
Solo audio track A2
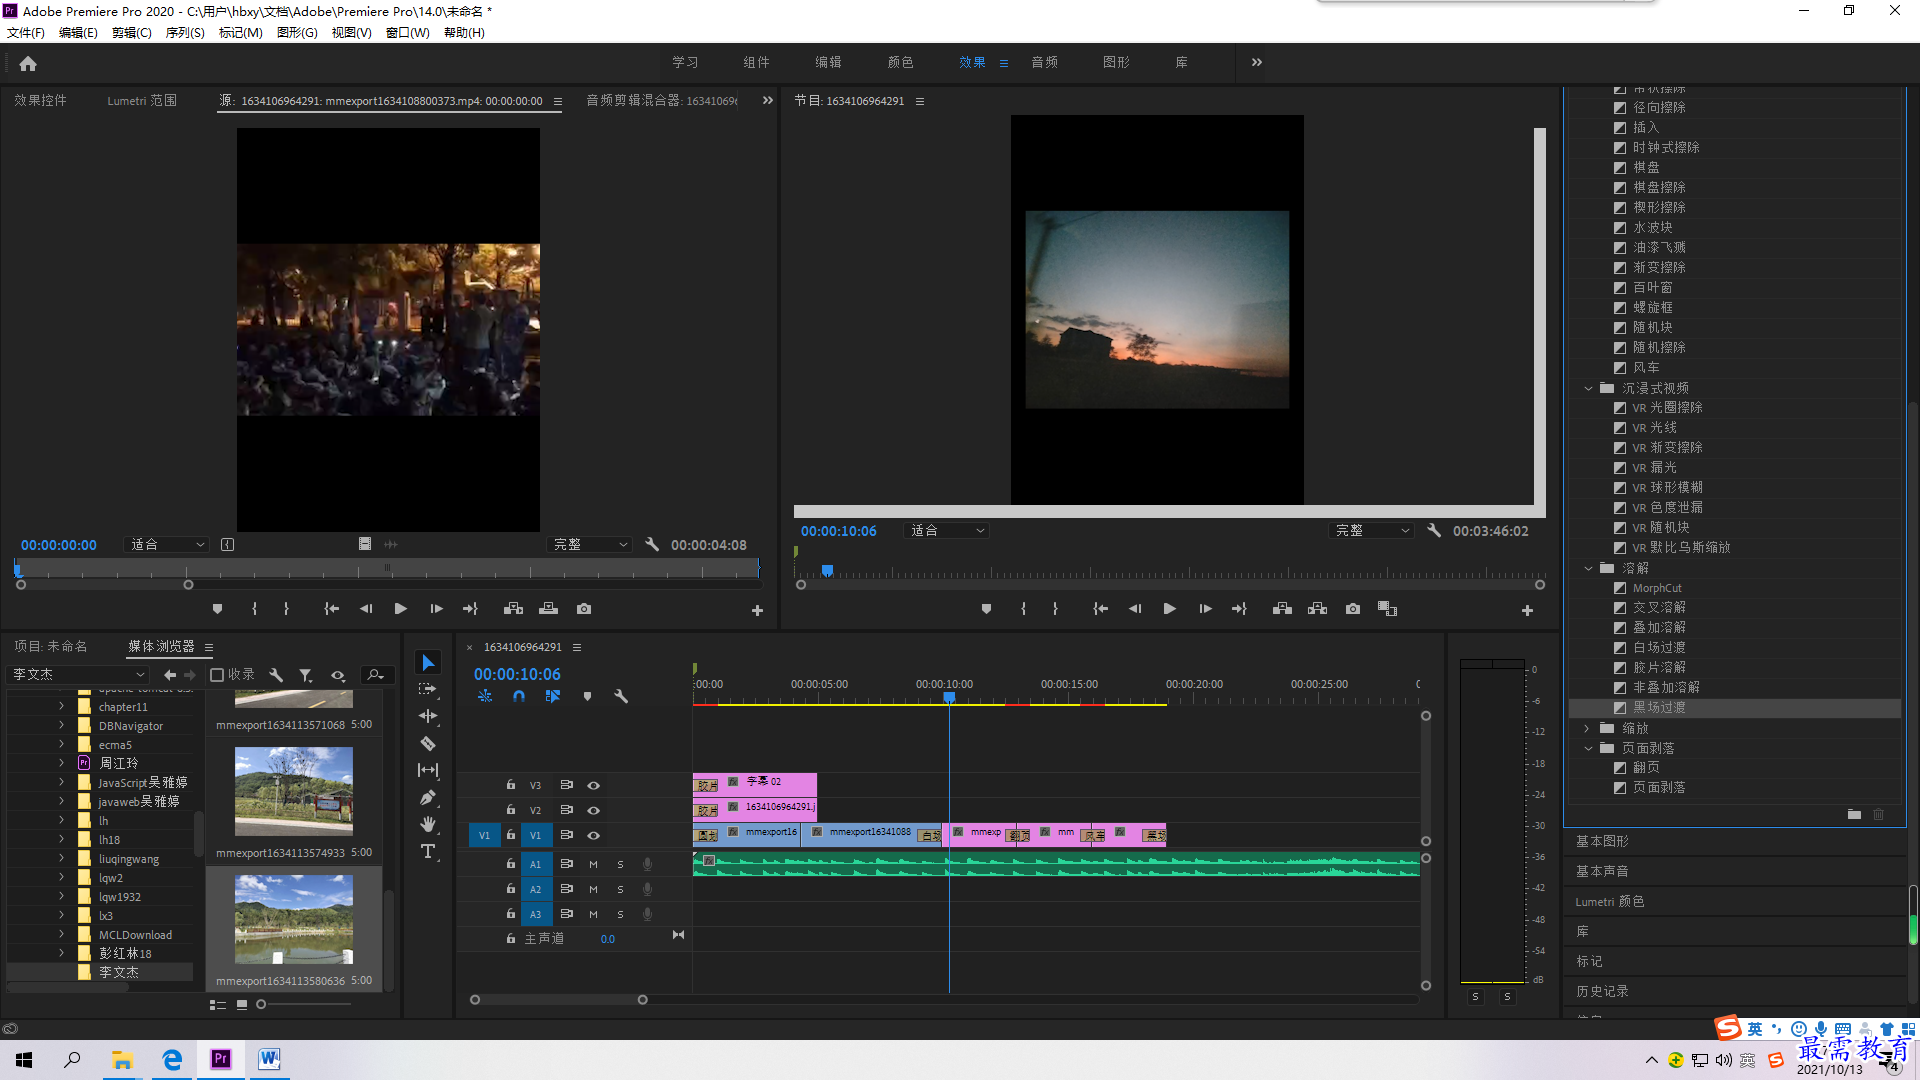(620, 889)
